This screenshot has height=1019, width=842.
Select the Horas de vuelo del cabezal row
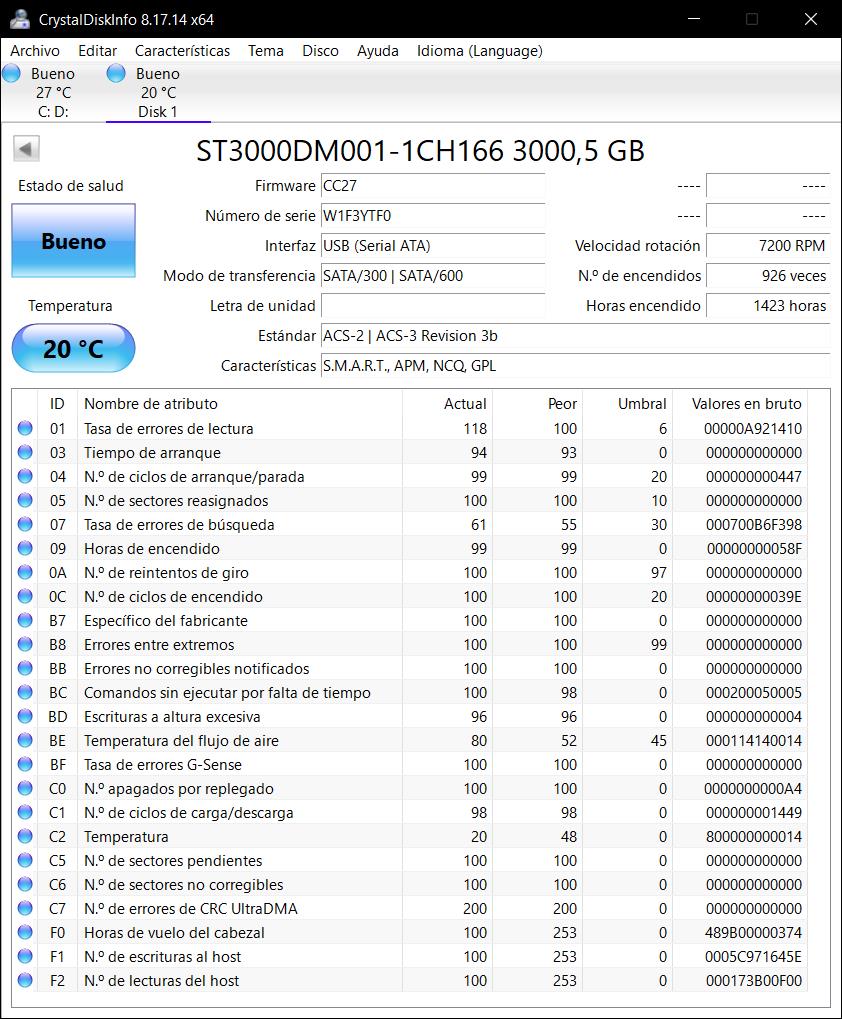[410, 933]
